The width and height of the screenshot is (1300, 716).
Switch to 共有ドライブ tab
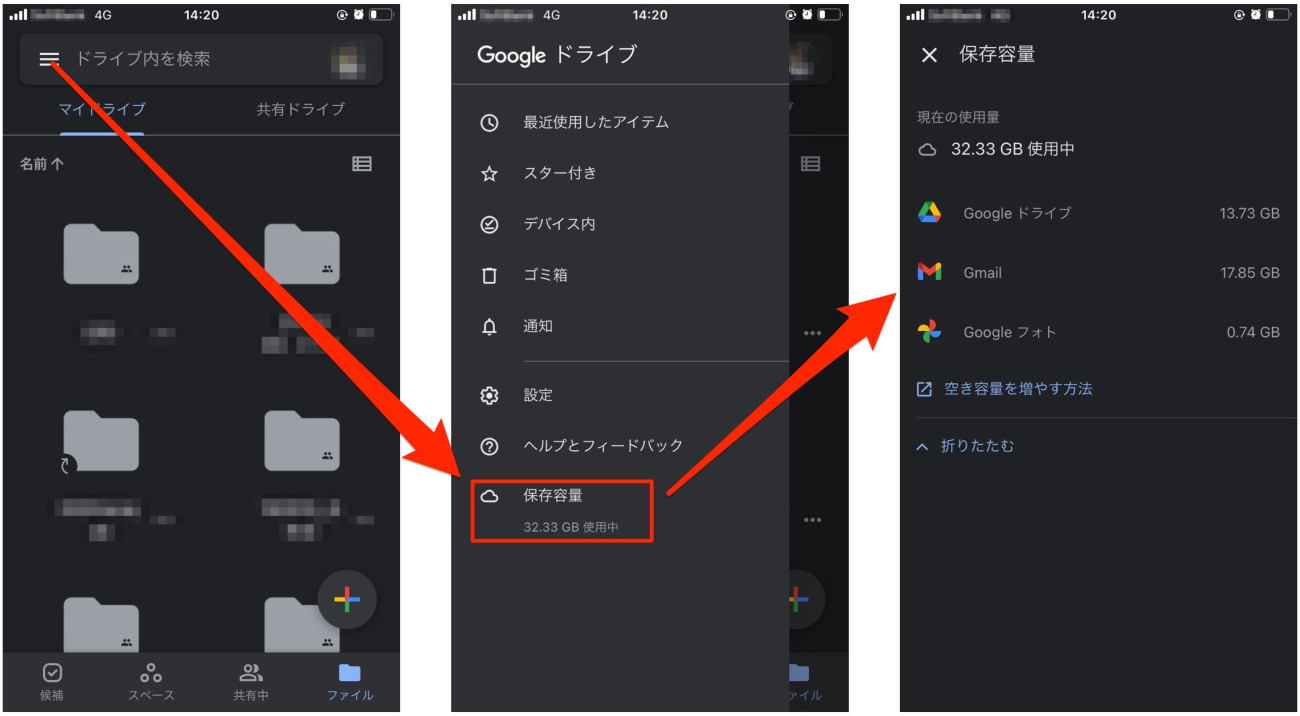pyautogui.click(x=302, y=109)
